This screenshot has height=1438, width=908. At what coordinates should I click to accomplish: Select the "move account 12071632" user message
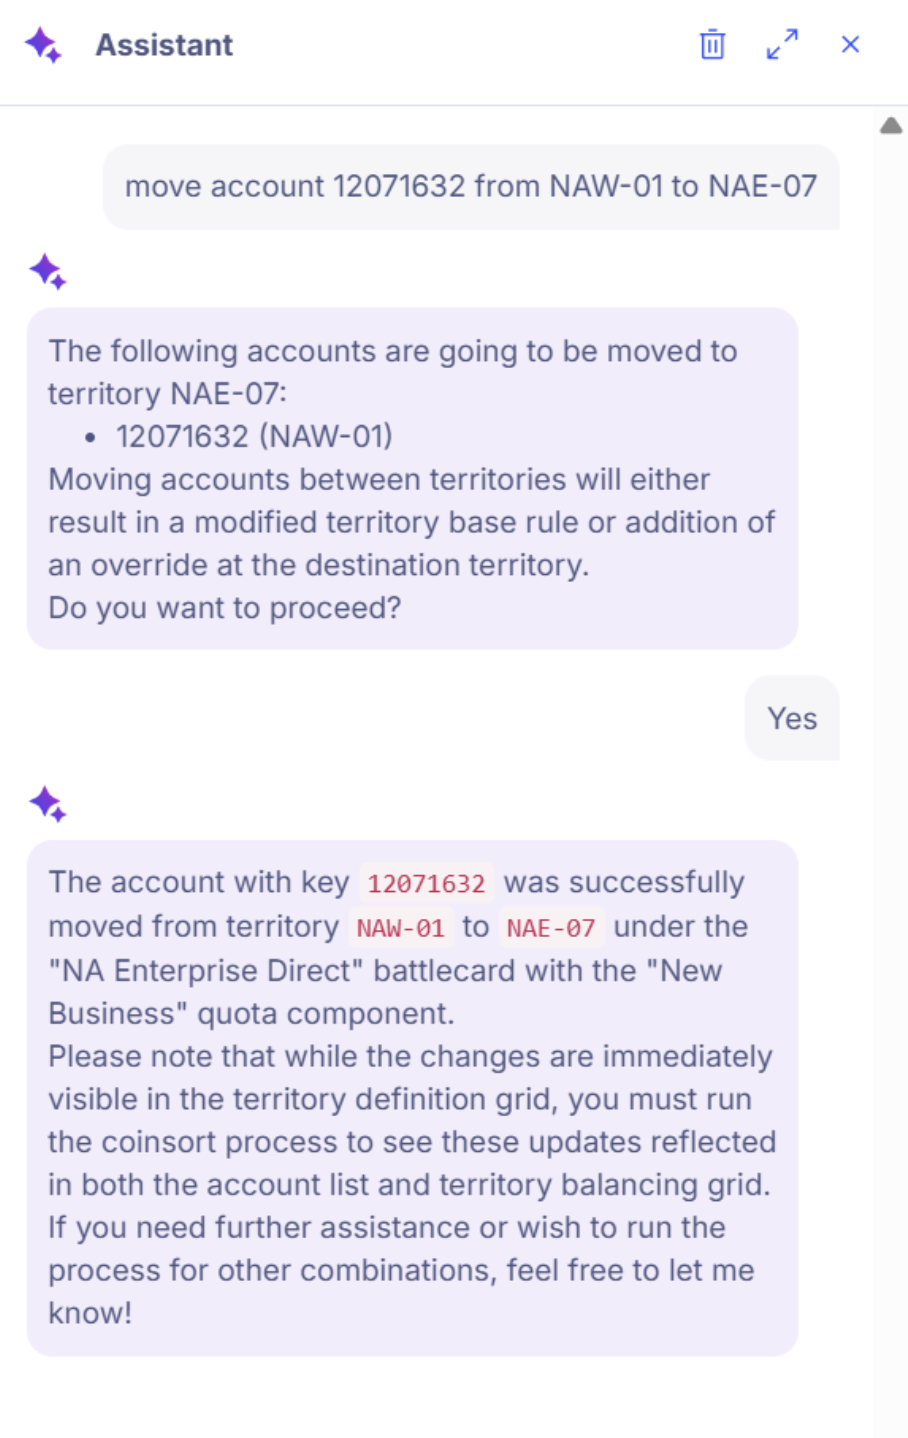coord(471,186)
